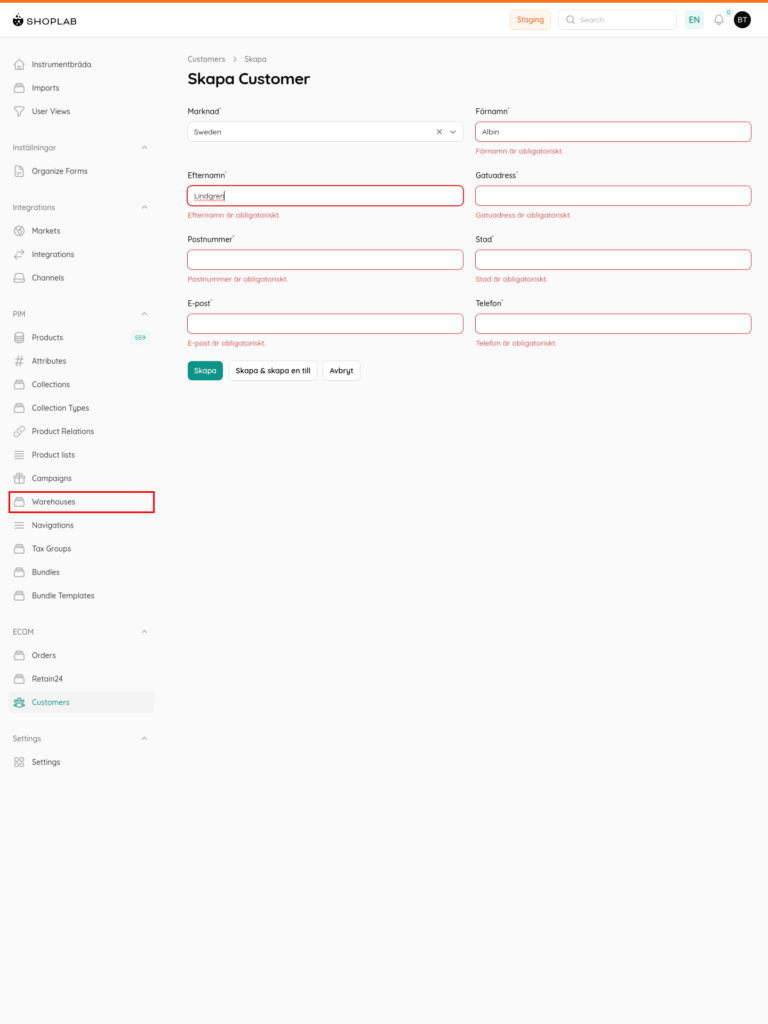Click the Shoplab logo
Viewport: 768px width, 1024px height.
45,20
